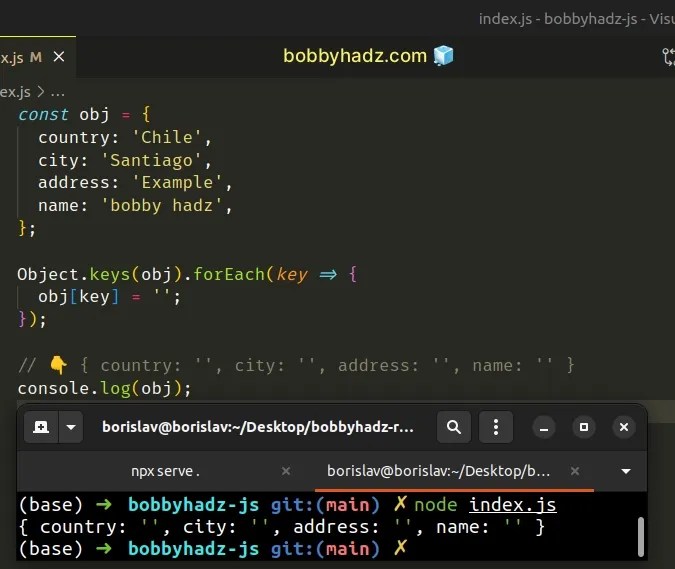Click the index.js breadcrumb path item

point(15,92)
